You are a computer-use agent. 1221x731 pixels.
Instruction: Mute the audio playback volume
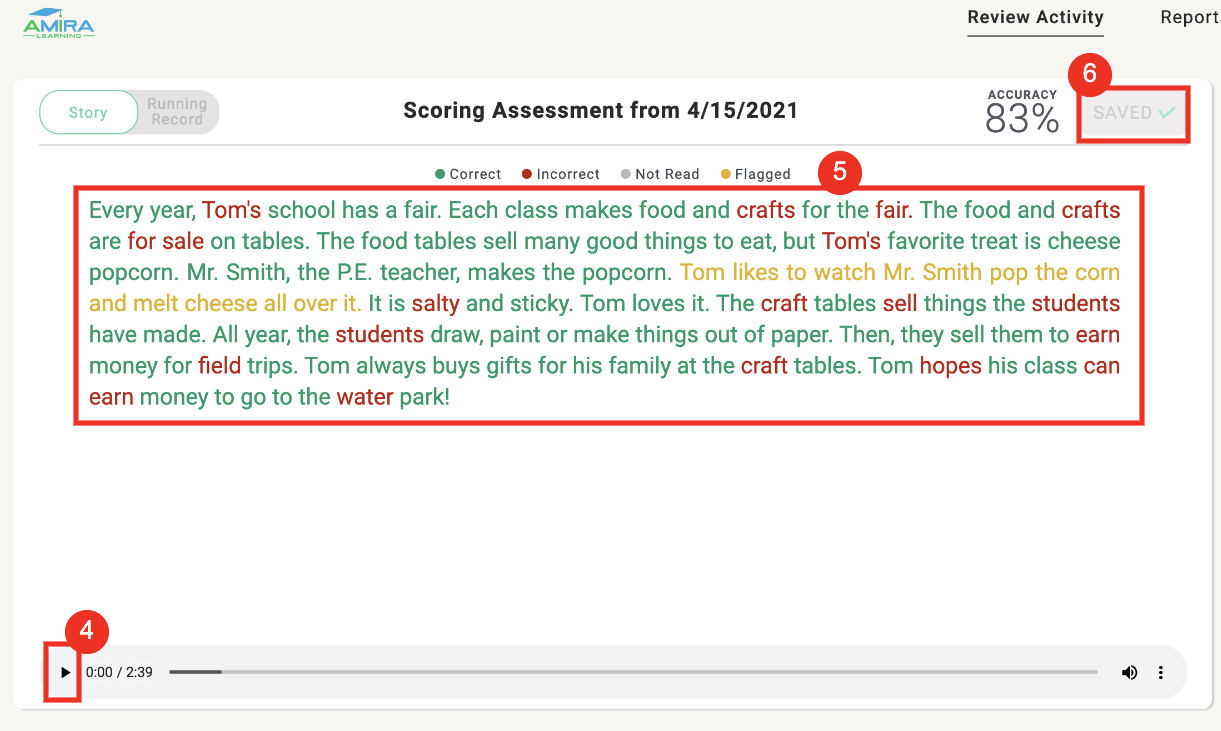coord(1129,672)
